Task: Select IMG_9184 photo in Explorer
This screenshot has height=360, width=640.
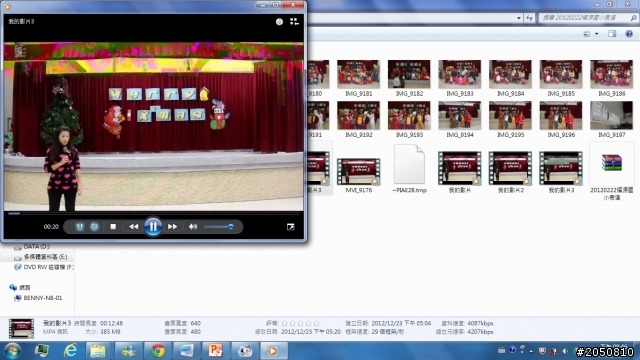Action: point(510,74)
